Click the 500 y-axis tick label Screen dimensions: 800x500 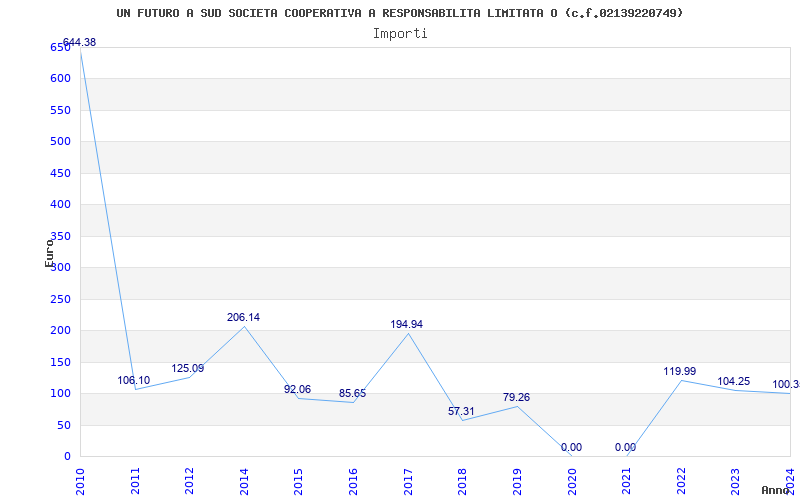pyautogui.click(x=60, y=141)
